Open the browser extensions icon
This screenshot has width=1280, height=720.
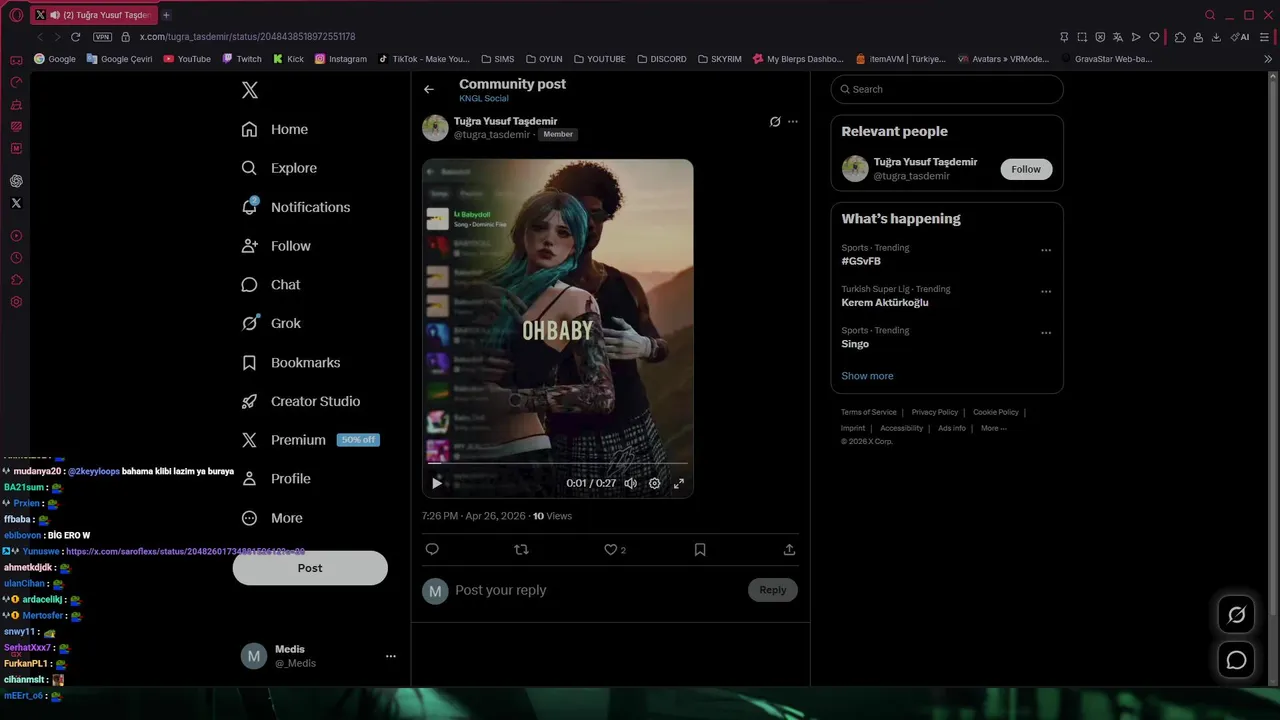click(1180, 37)
